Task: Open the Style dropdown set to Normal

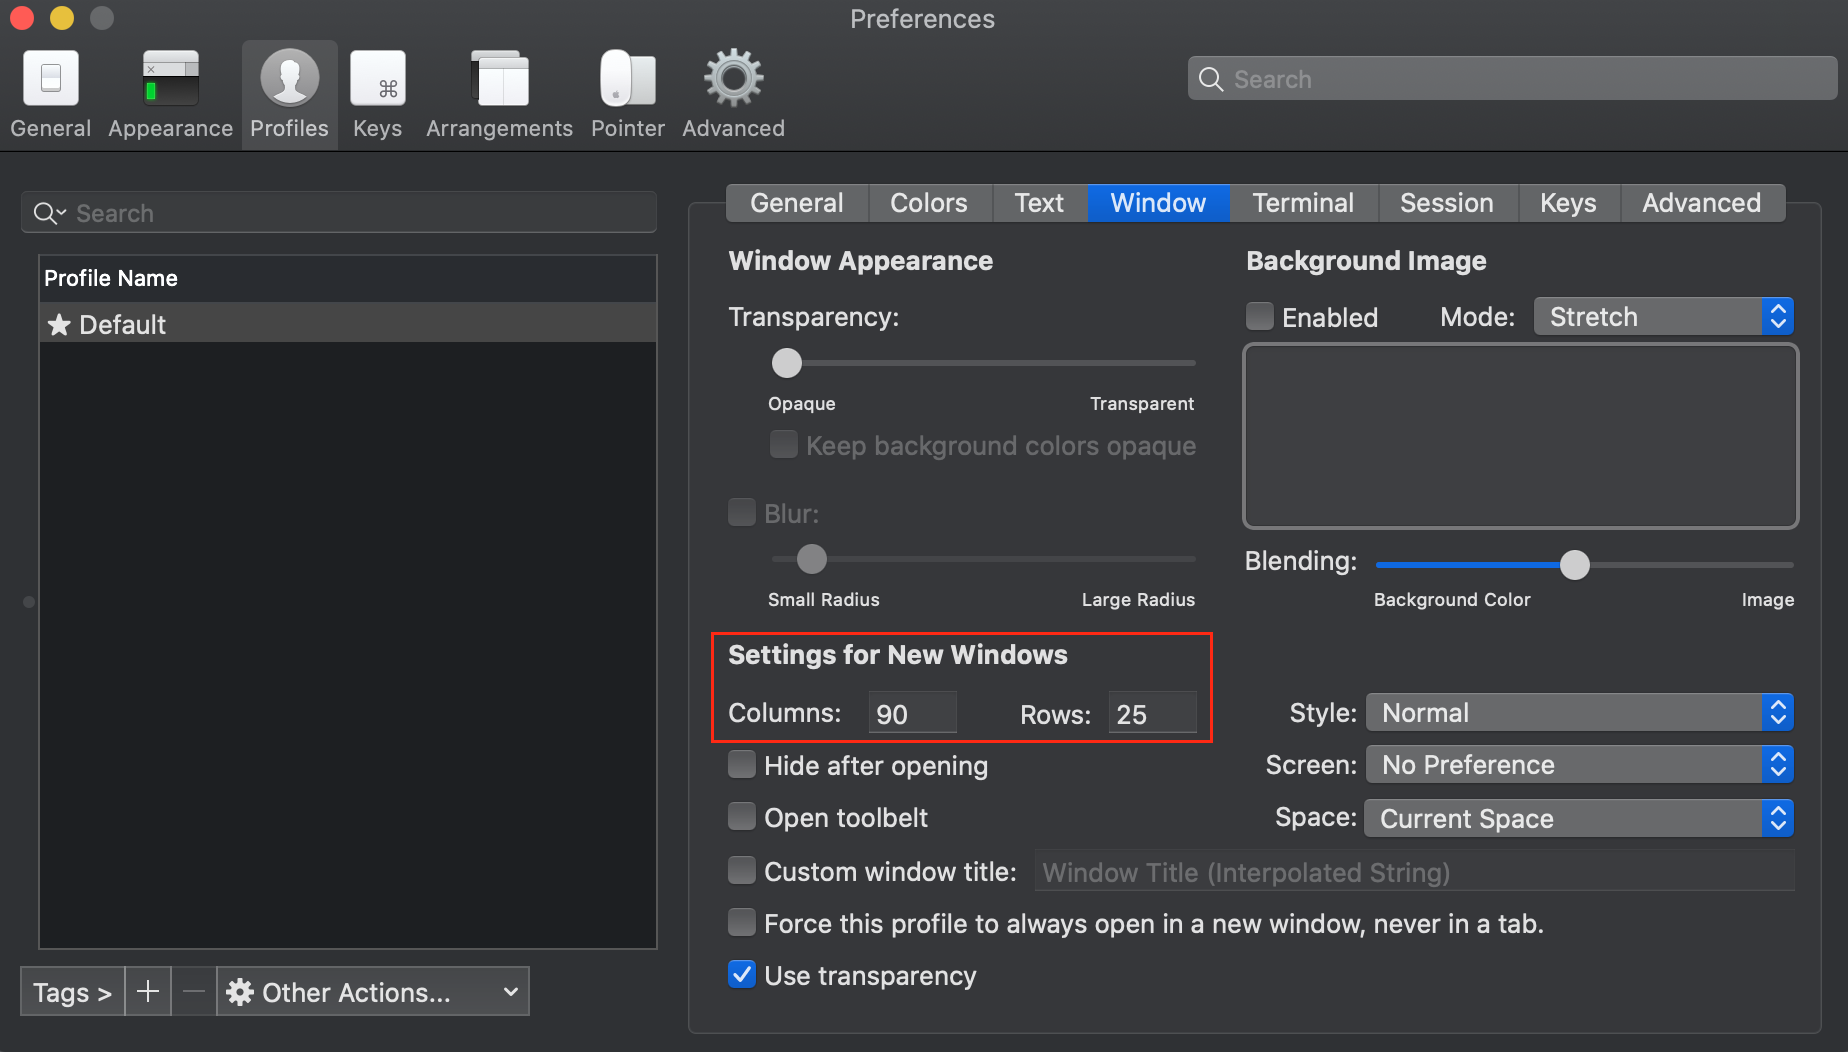Action: click(x=1580, y=713)
